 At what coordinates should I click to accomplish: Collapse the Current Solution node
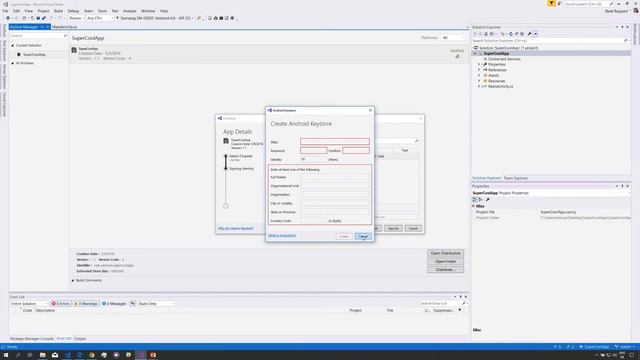(13, 45)
